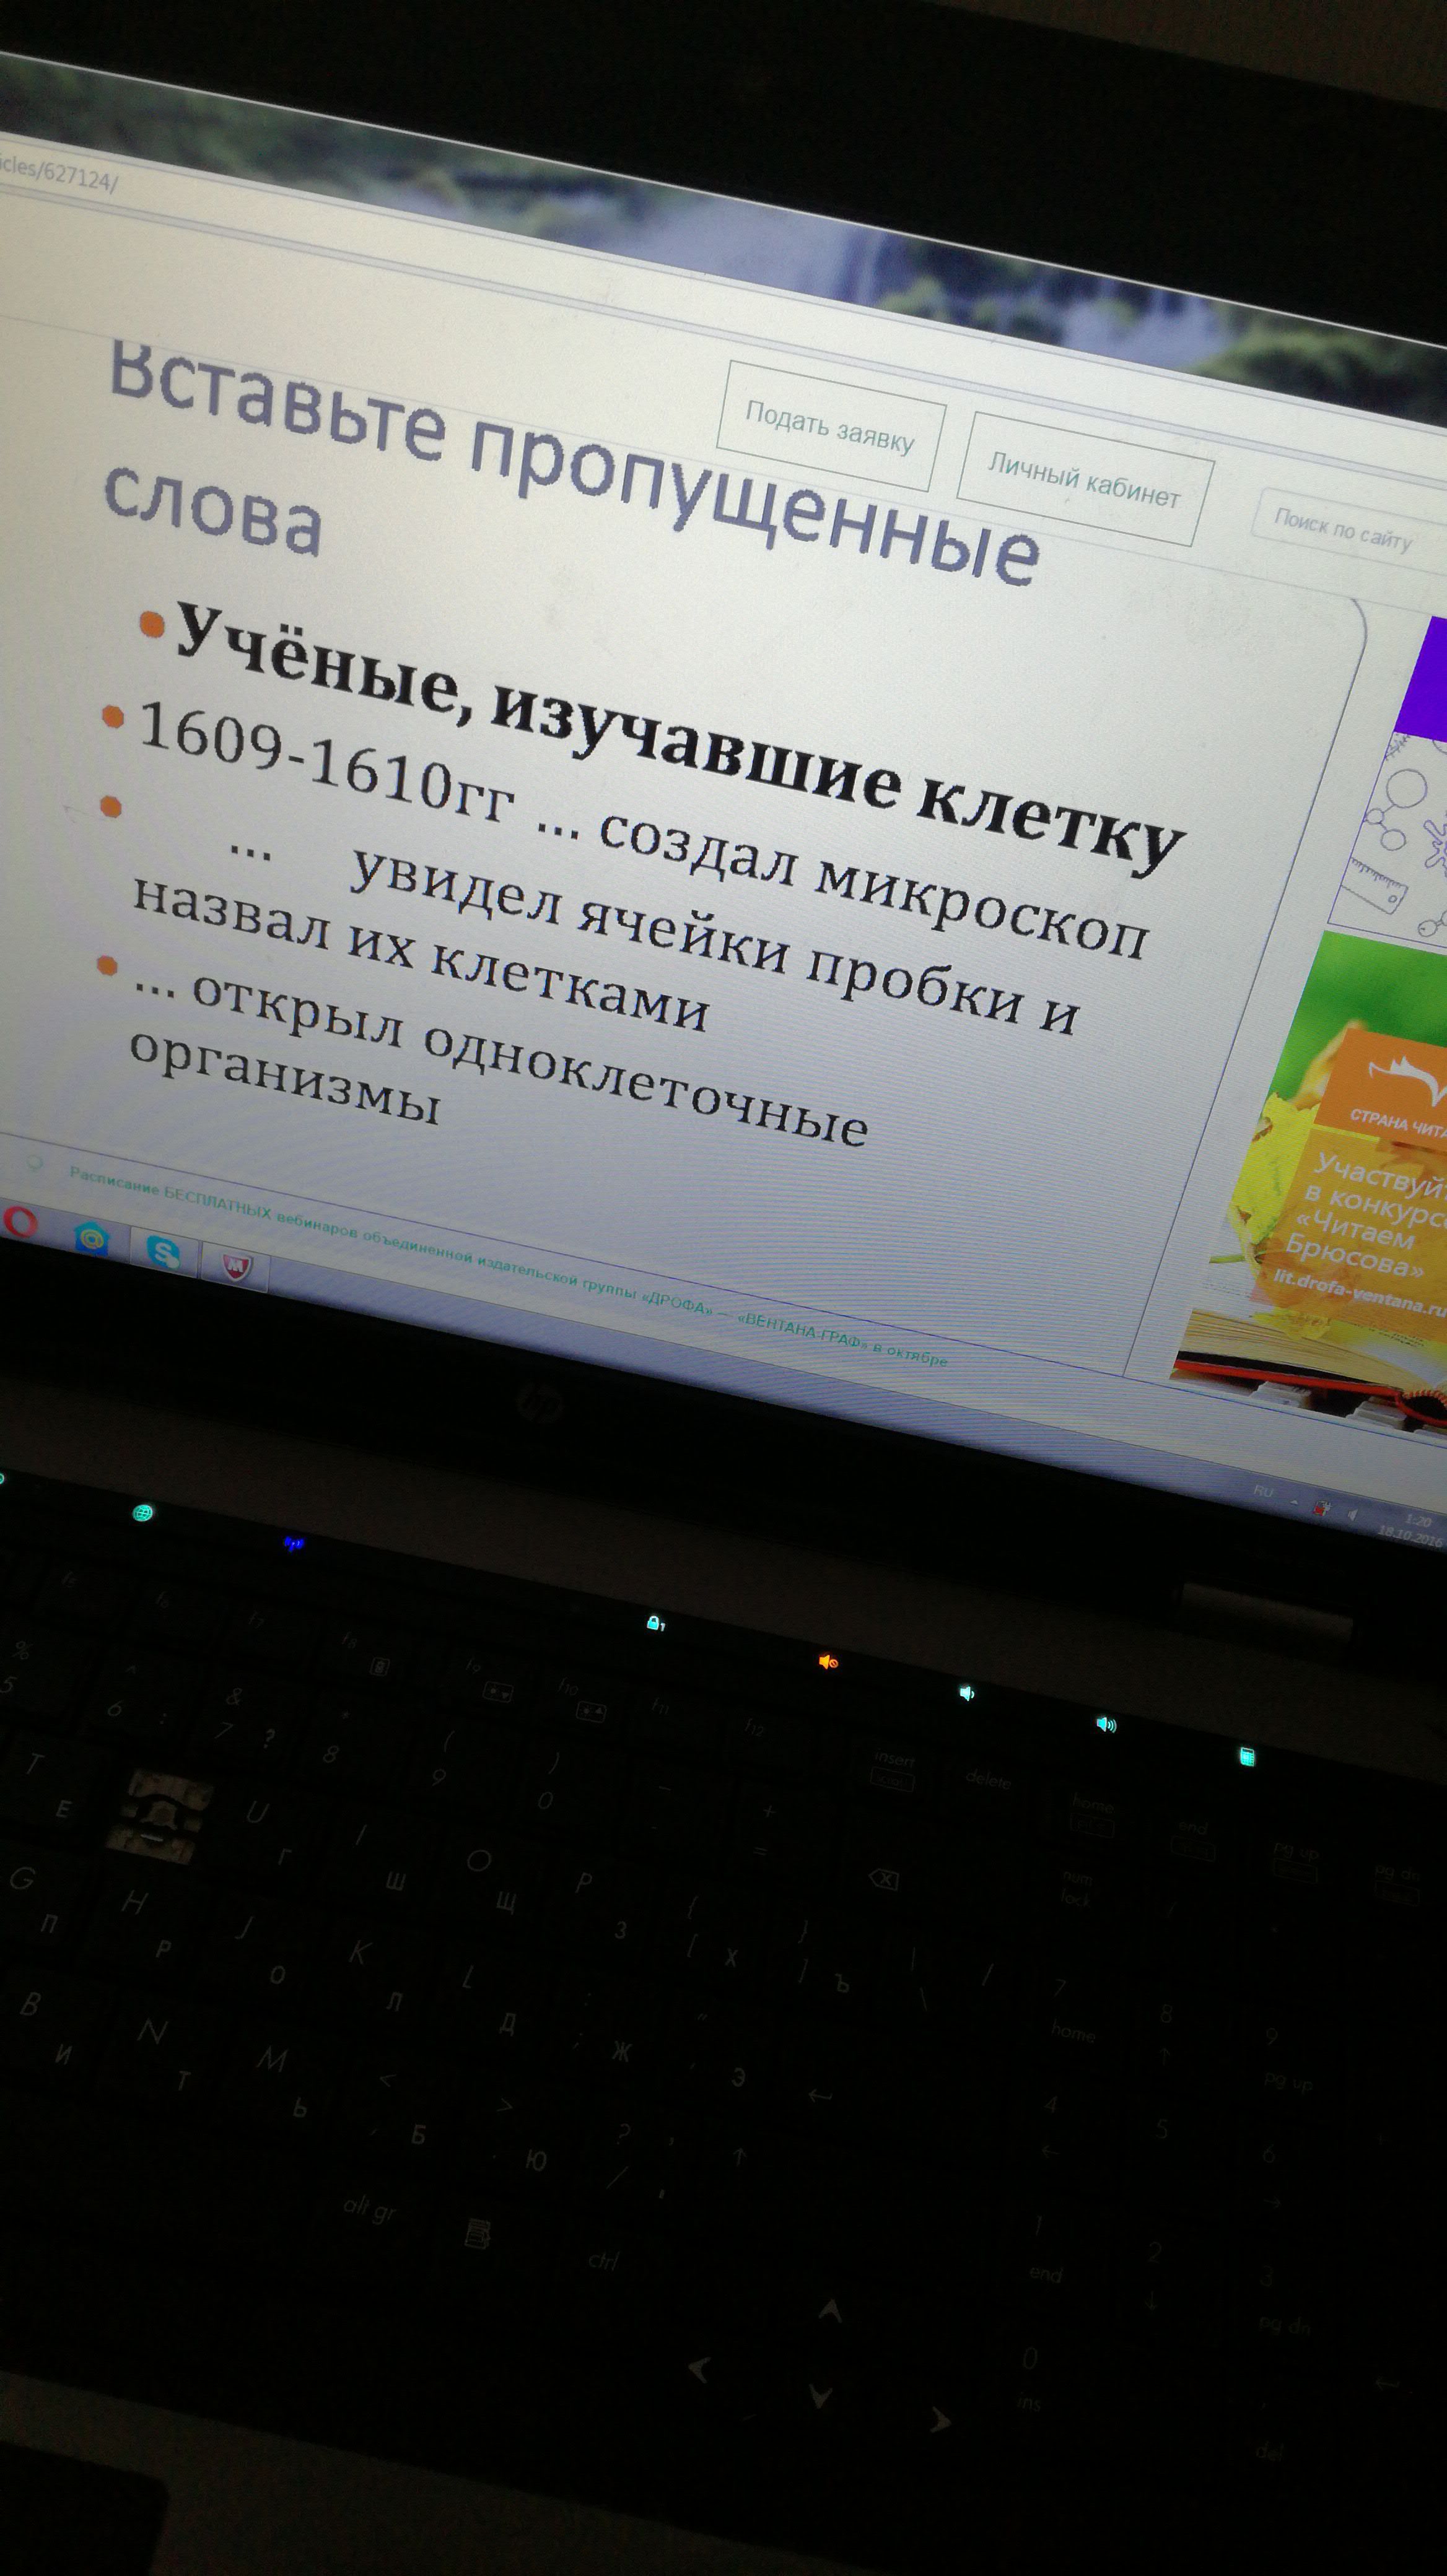1447x2576 pixels.
Task: Click the Action Center flag tray icon
Action: (1322, 1508)
